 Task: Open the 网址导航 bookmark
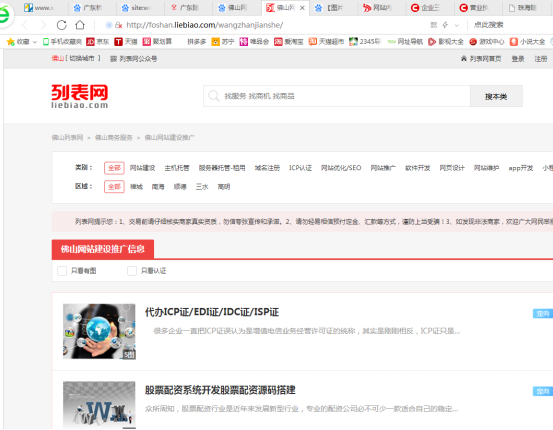(405, 42)
